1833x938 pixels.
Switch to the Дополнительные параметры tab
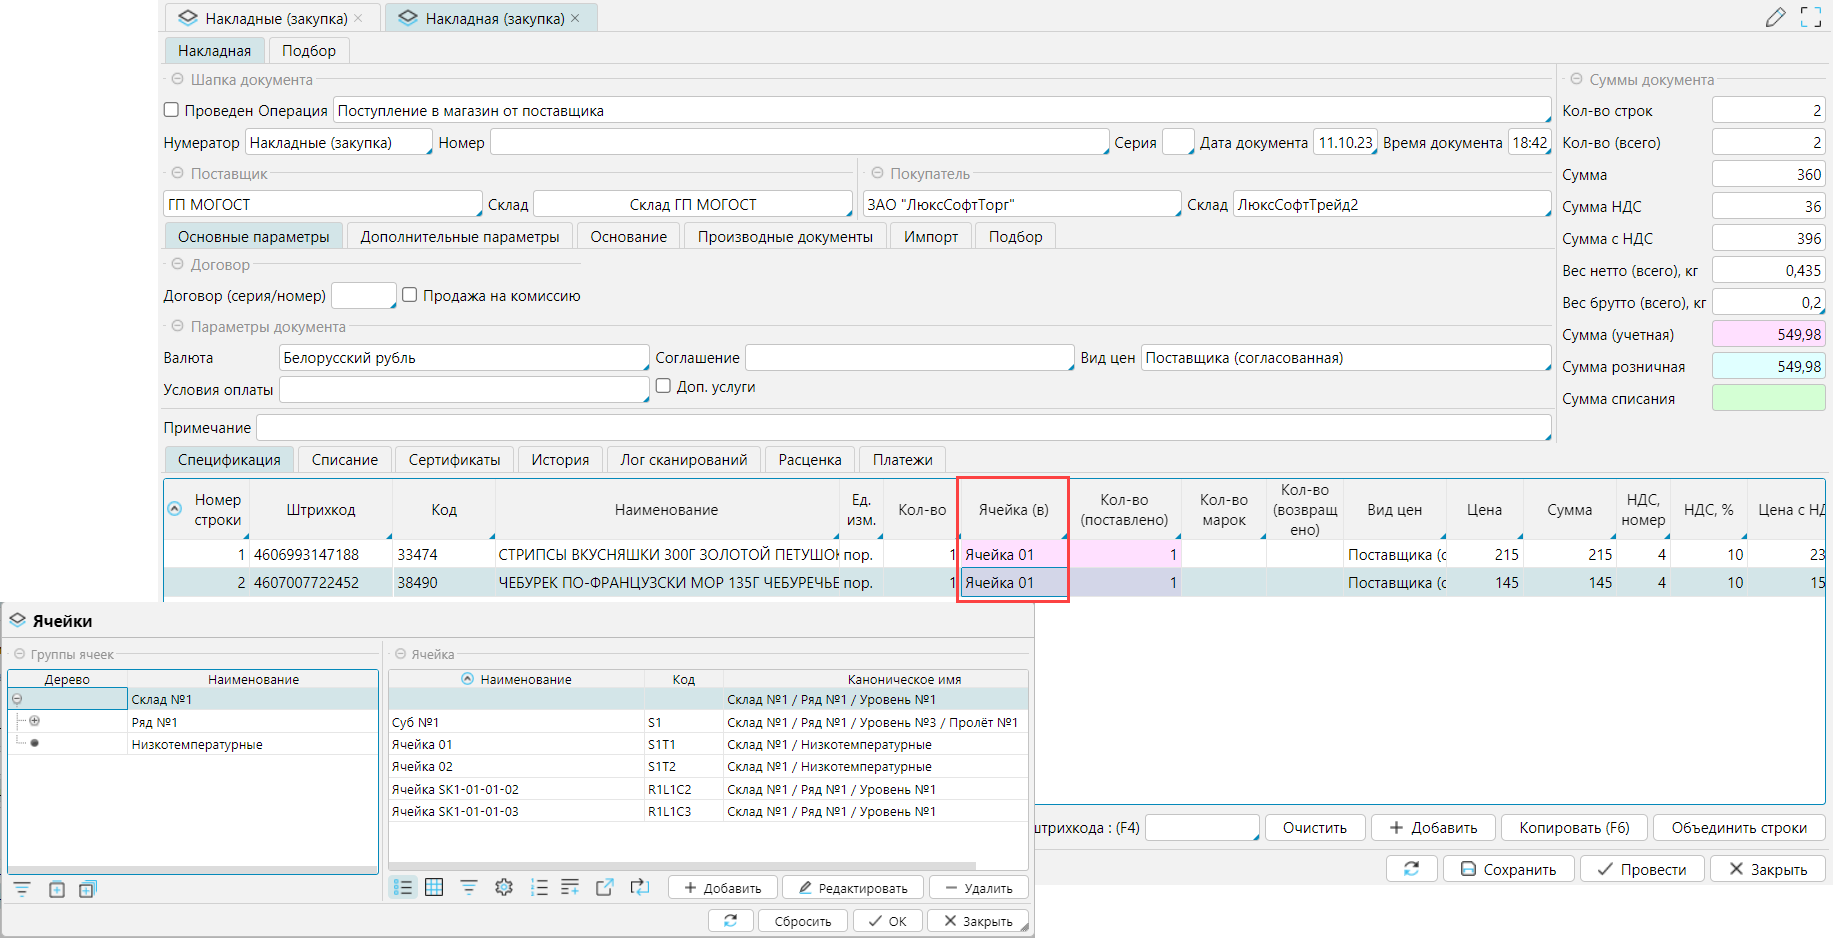459,237
